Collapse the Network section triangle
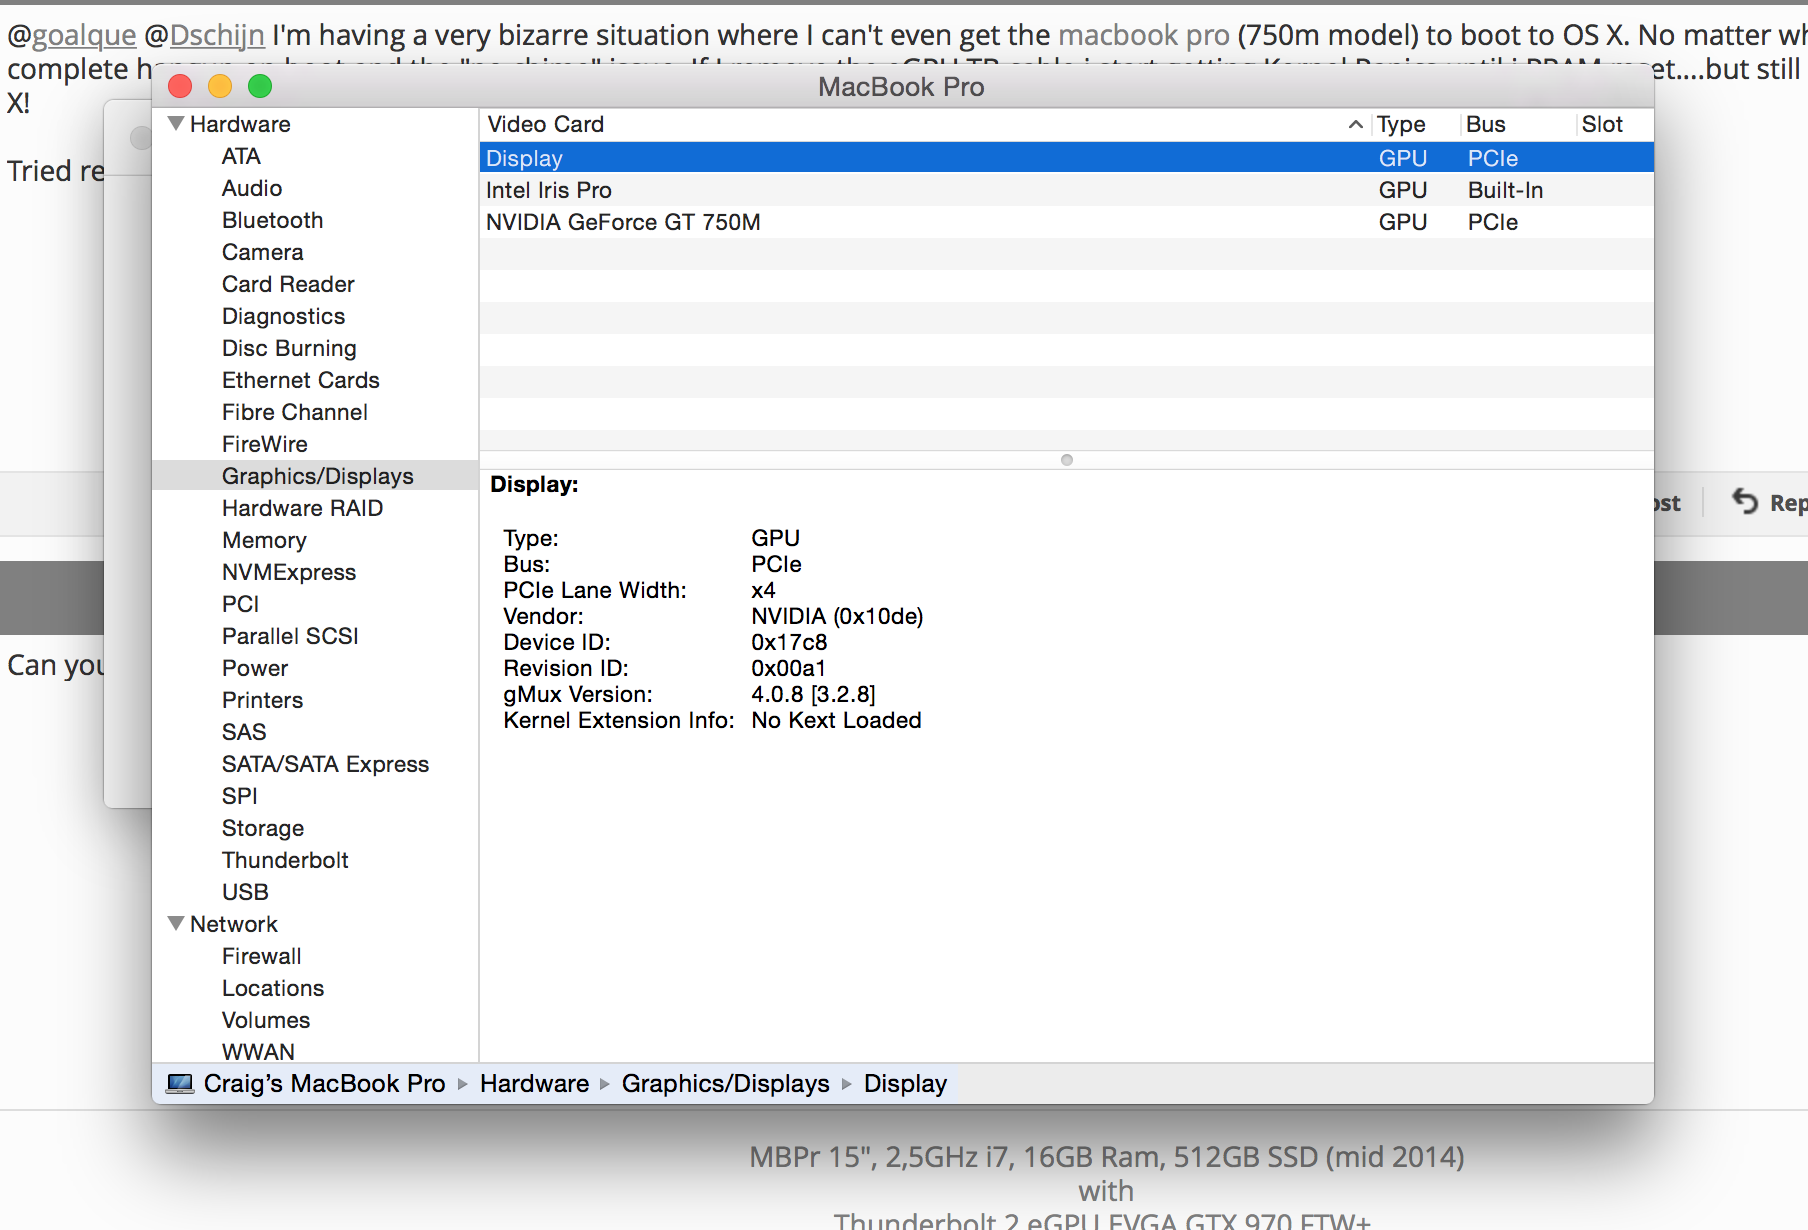The image size is (1808, 1230). pos(176,923)
